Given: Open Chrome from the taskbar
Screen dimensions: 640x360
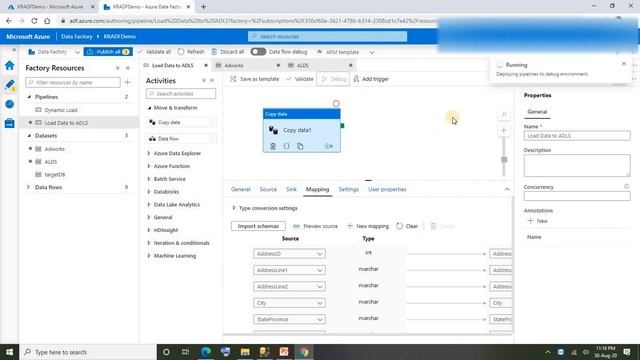Looking at the screenshot, I should click(x=304, y=352).
